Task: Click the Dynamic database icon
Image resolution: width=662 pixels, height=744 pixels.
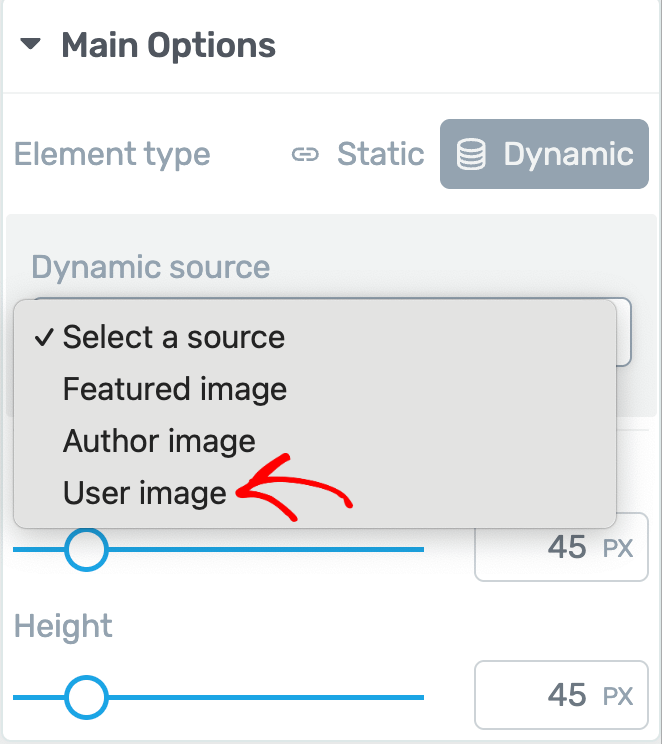Action: (471, 154)
